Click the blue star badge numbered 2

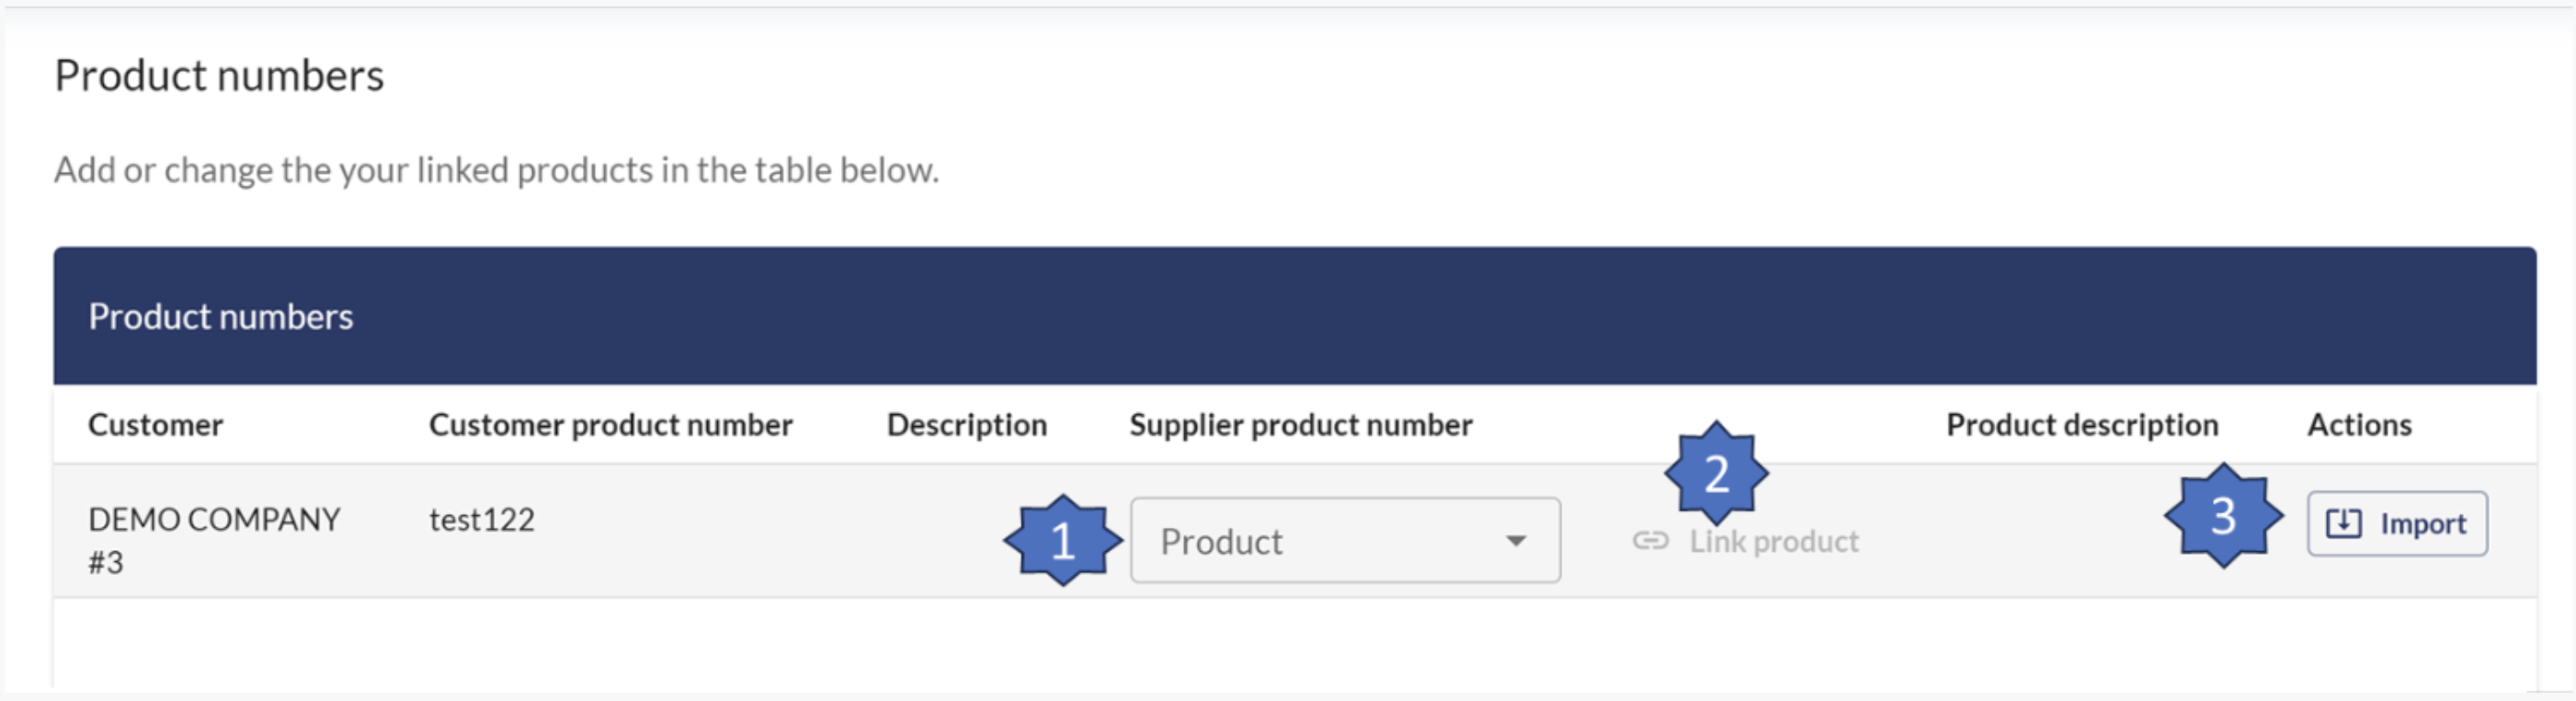[1716, 473]
